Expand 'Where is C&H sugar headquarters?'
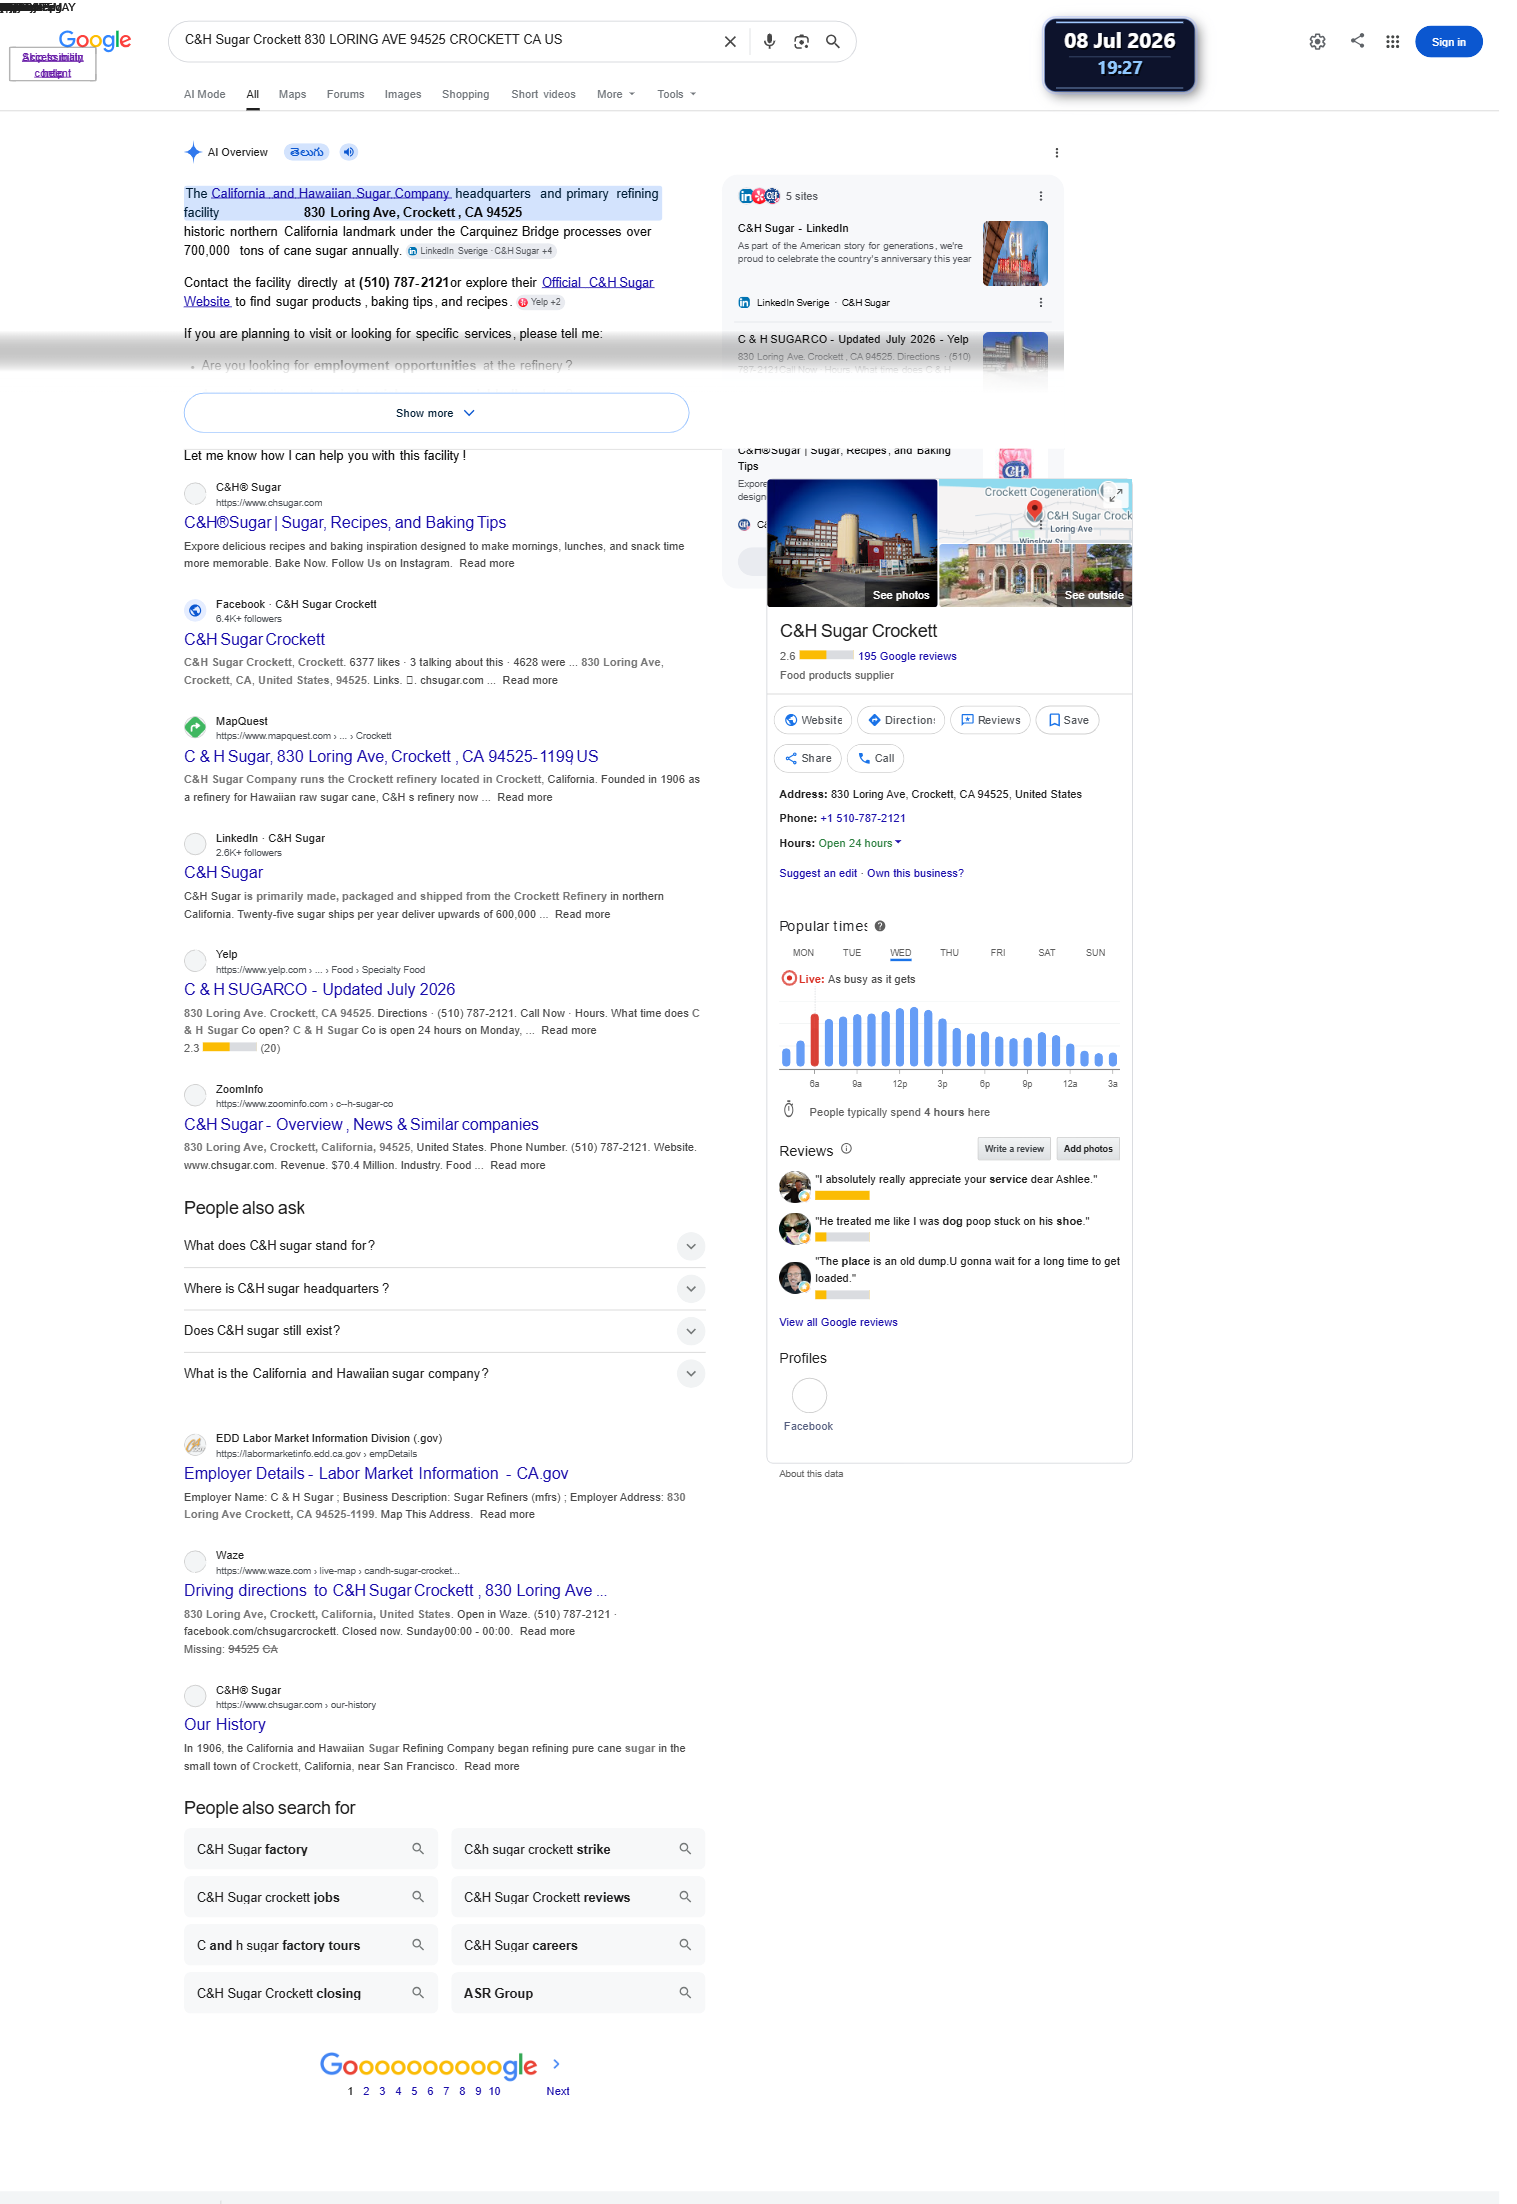This screenshot has height=2204, width=1517. point(444,1289)
